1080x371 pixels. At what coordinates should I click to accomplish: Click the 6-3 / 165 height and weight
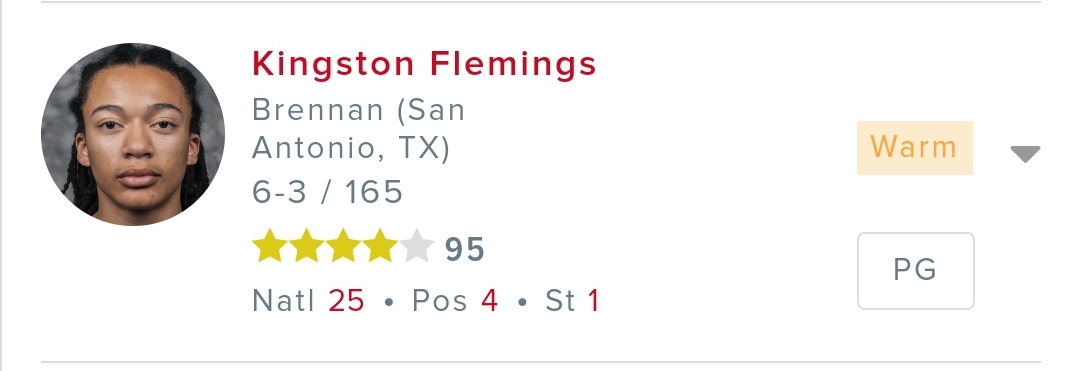[327, 192]
